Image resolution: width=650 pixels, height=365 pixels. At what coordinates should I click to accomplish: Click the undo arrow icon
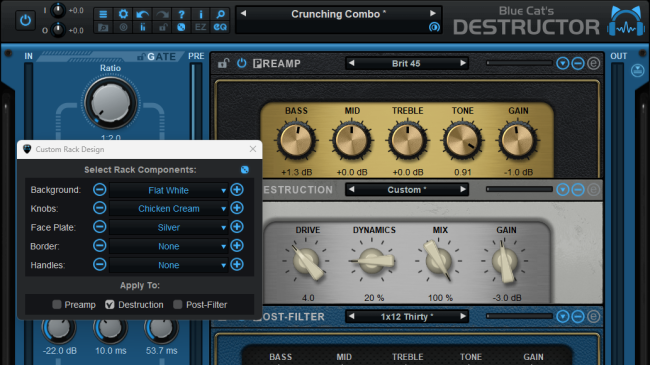pyautogui.click(x=143, y=15)
